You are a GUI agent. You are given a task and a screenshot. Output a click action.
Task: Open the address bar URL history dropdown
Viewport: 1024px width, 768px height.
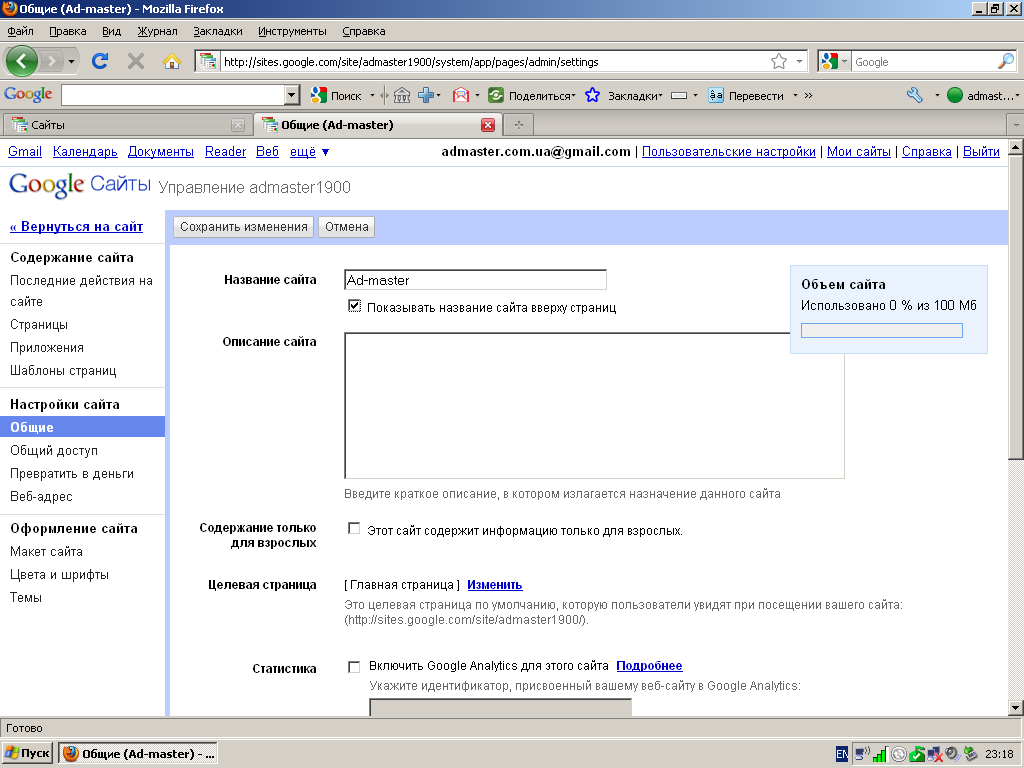pyautogui.click(x=799, y=61)
